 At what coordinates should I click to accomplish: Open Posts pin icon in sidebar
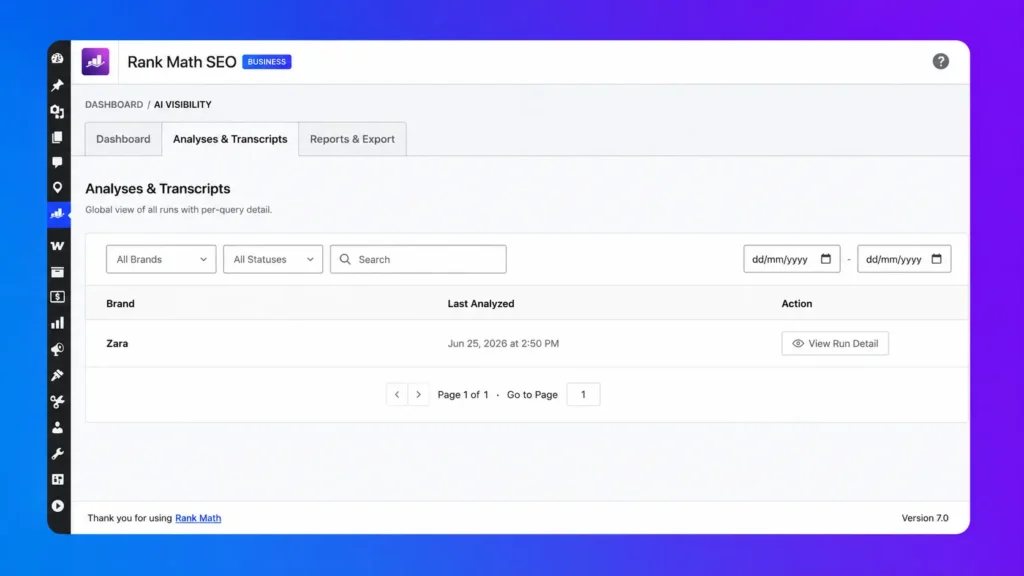57,86
